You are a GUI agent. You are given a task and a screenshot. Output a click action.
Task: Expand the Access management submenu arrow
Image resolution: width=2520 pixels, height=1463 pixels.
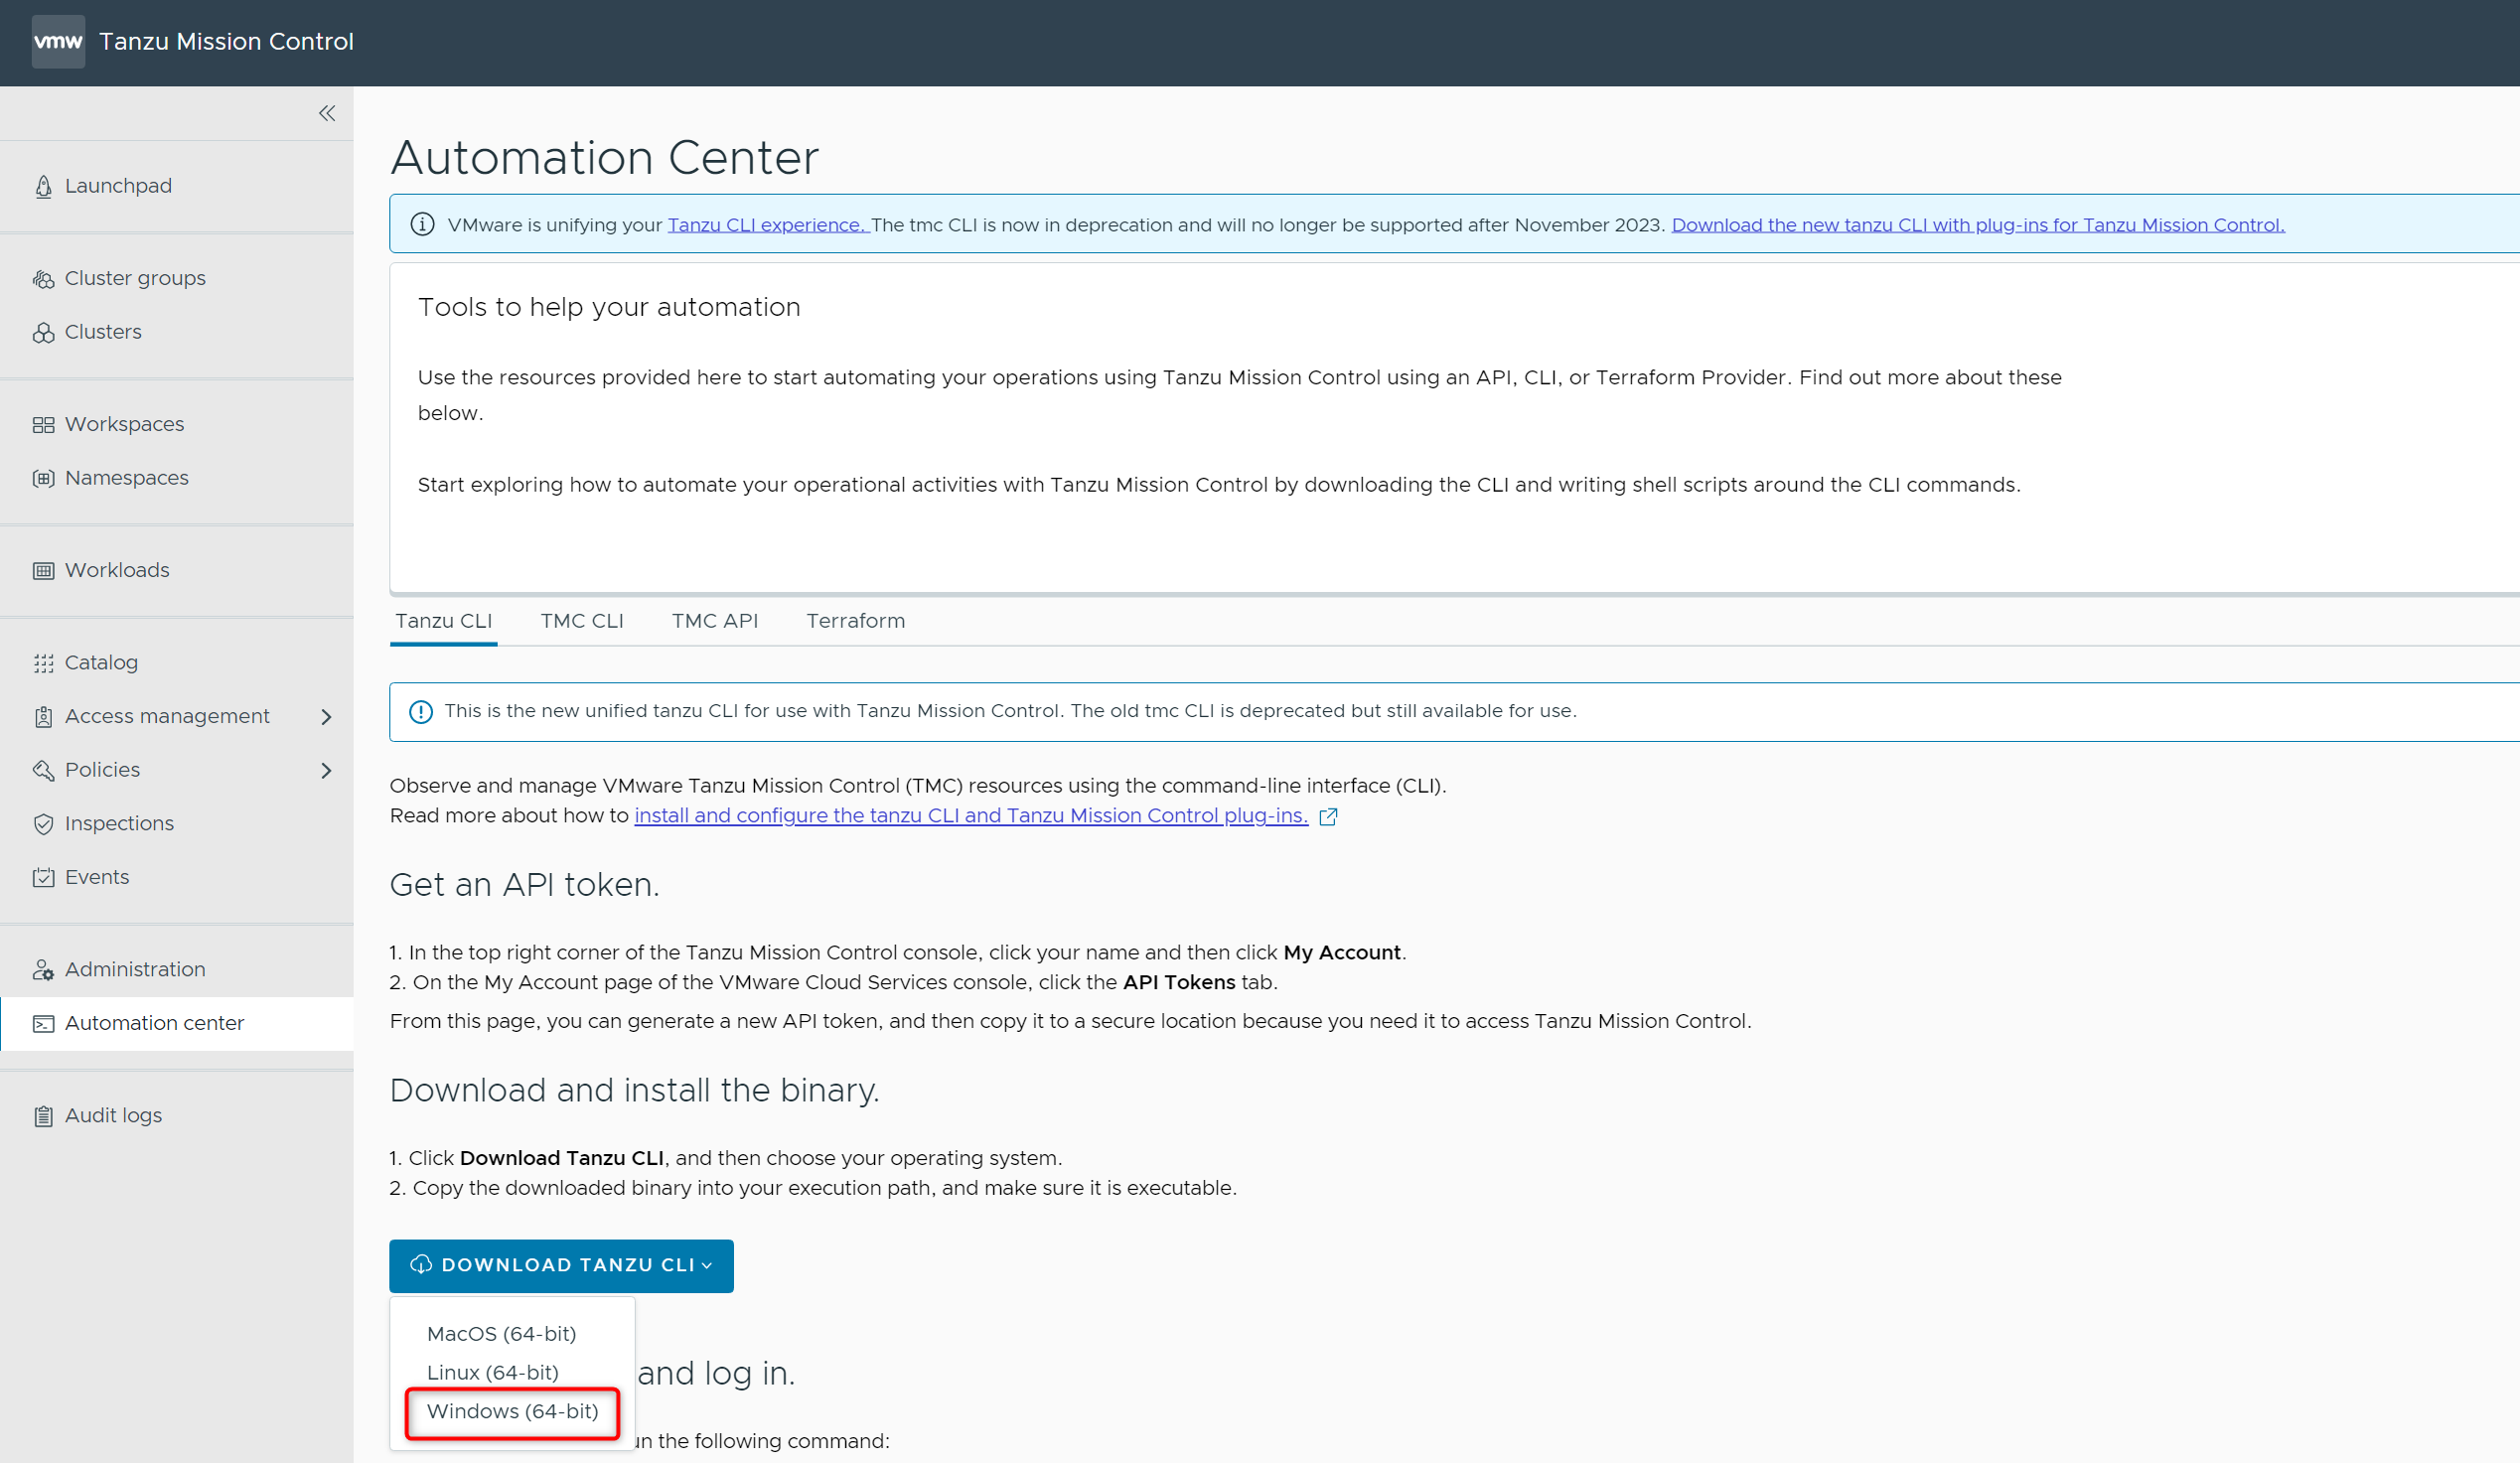pos(326,717)
